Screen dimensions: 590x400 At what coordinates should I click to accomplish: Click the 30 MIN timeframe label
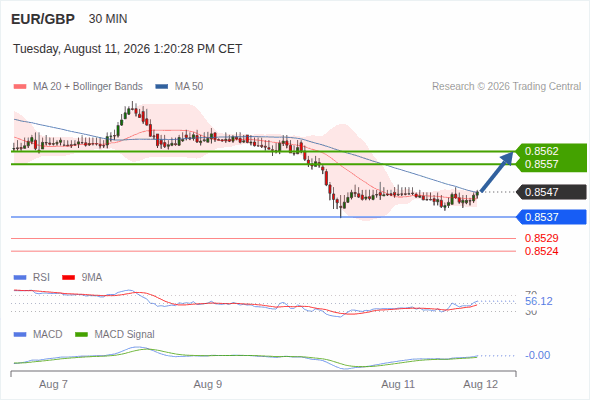(108, 19)
